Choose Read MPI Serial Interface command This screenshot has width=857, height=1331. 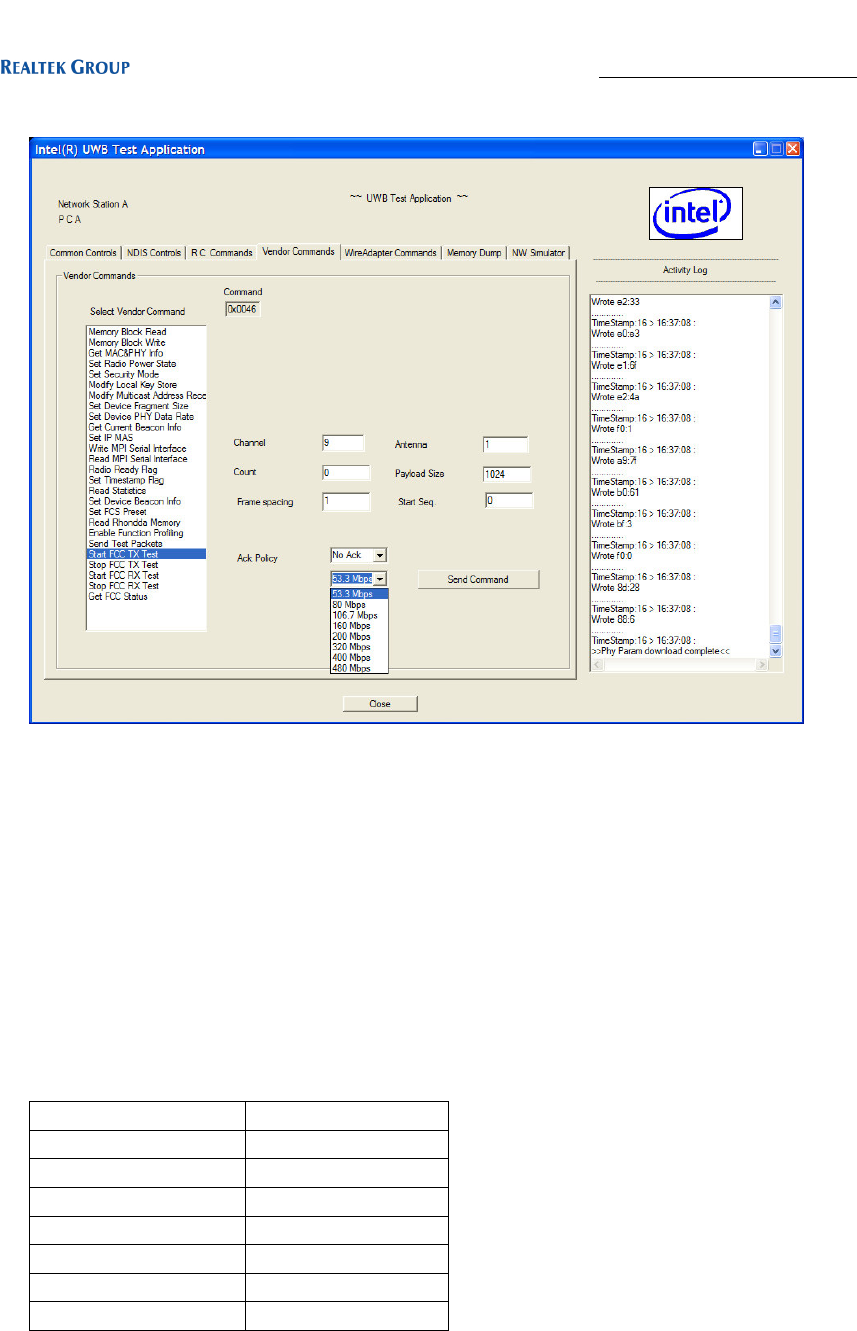click(146, 459)
